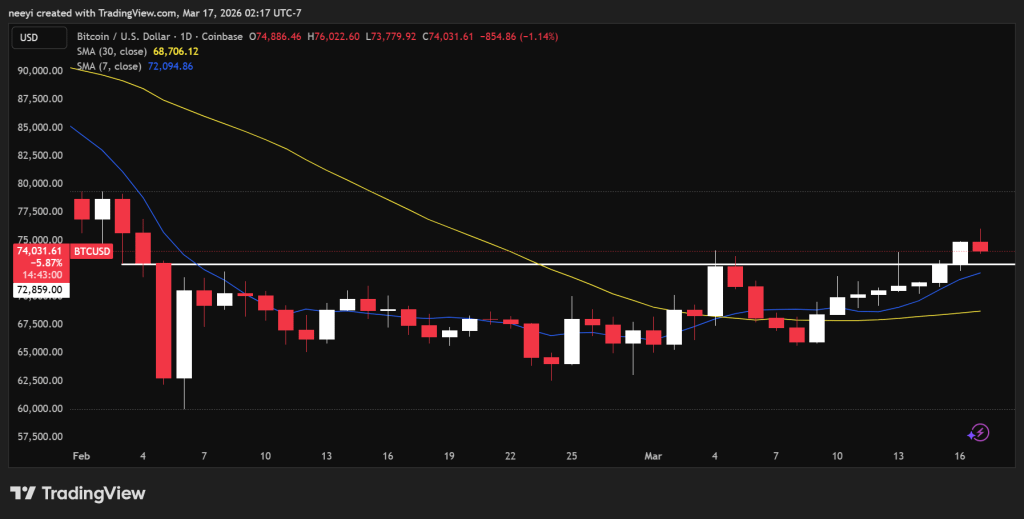Click the 68,706.12 SMA value text
This screenshot has width=1024, height=519.
point(176,52)
